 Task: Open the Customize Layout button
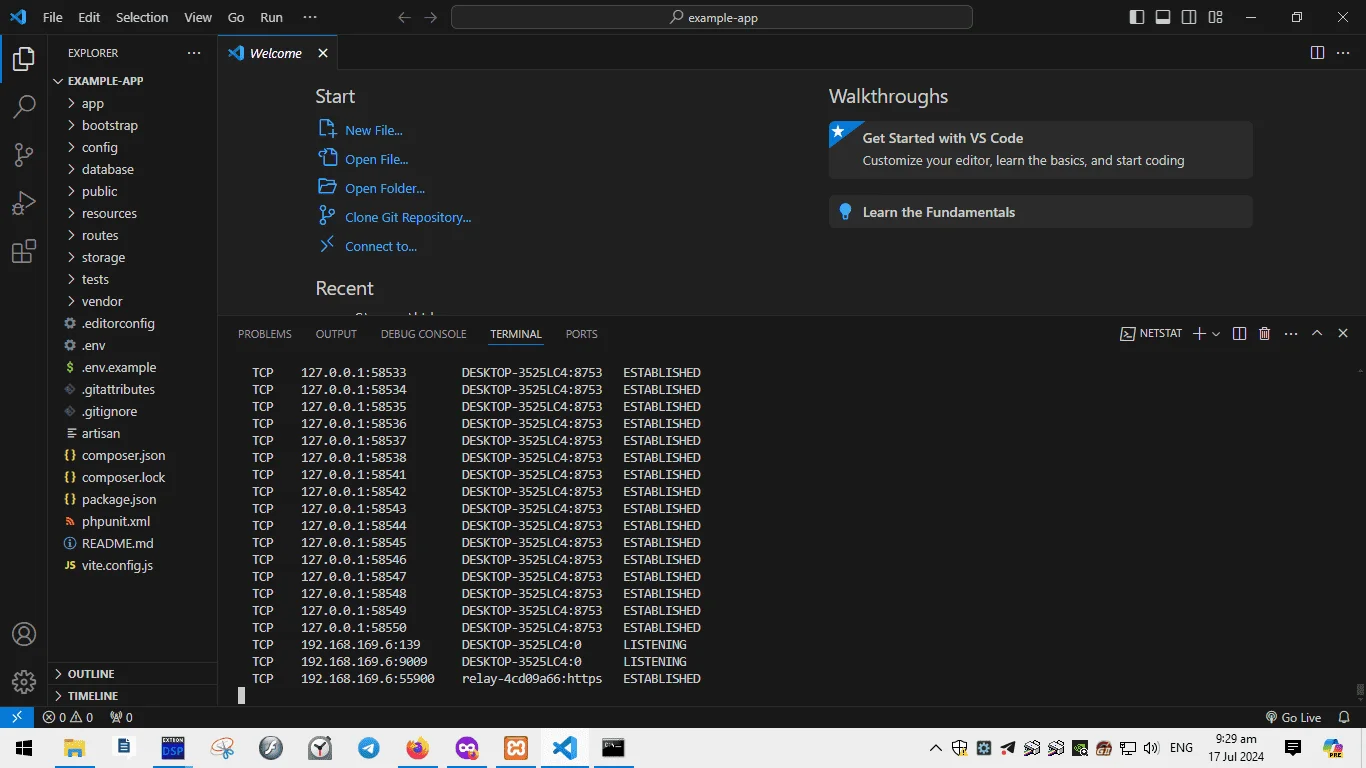(1215, 17)
